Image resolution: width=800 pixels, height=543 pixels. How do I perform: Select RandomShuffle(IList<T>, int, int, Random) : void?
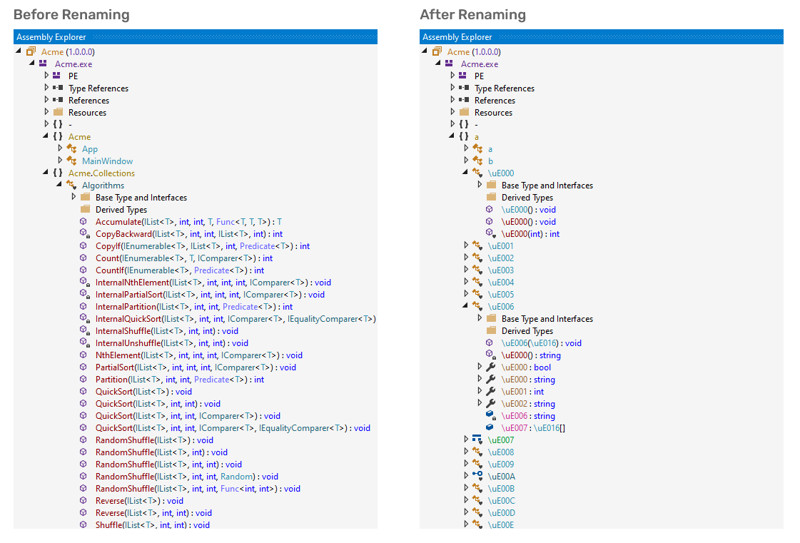[187, 476]
